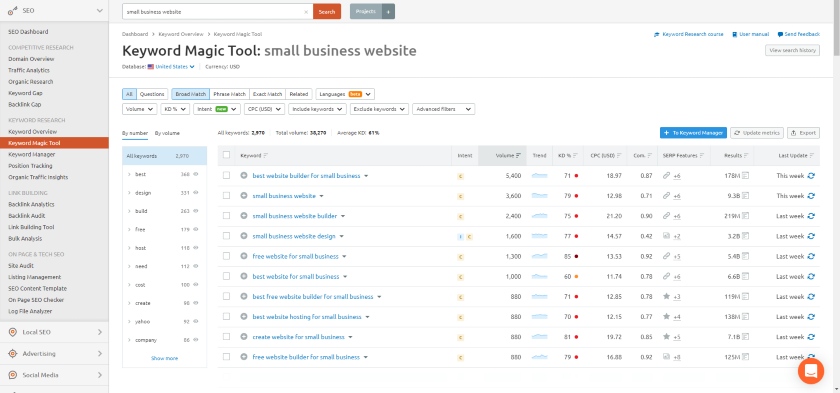Viewport: 840px width, 393px height.
Task: Refresh the 'small business website design' row
Action: (x=811, y=236)
